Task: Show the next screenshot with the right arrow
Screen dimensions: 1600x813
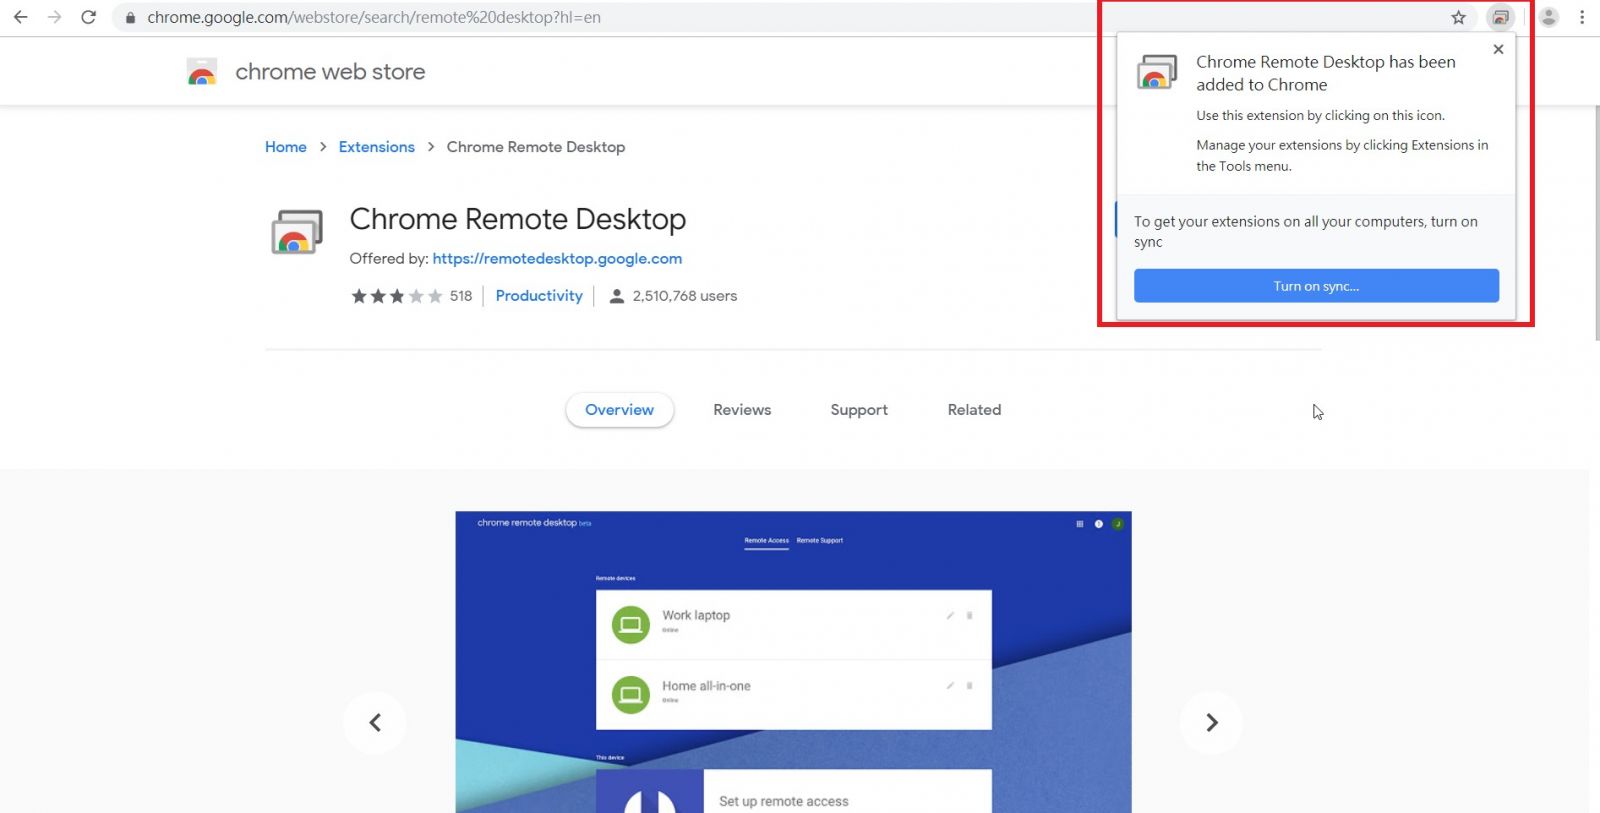Action: pyautogui.click(x=1211, y=722)
